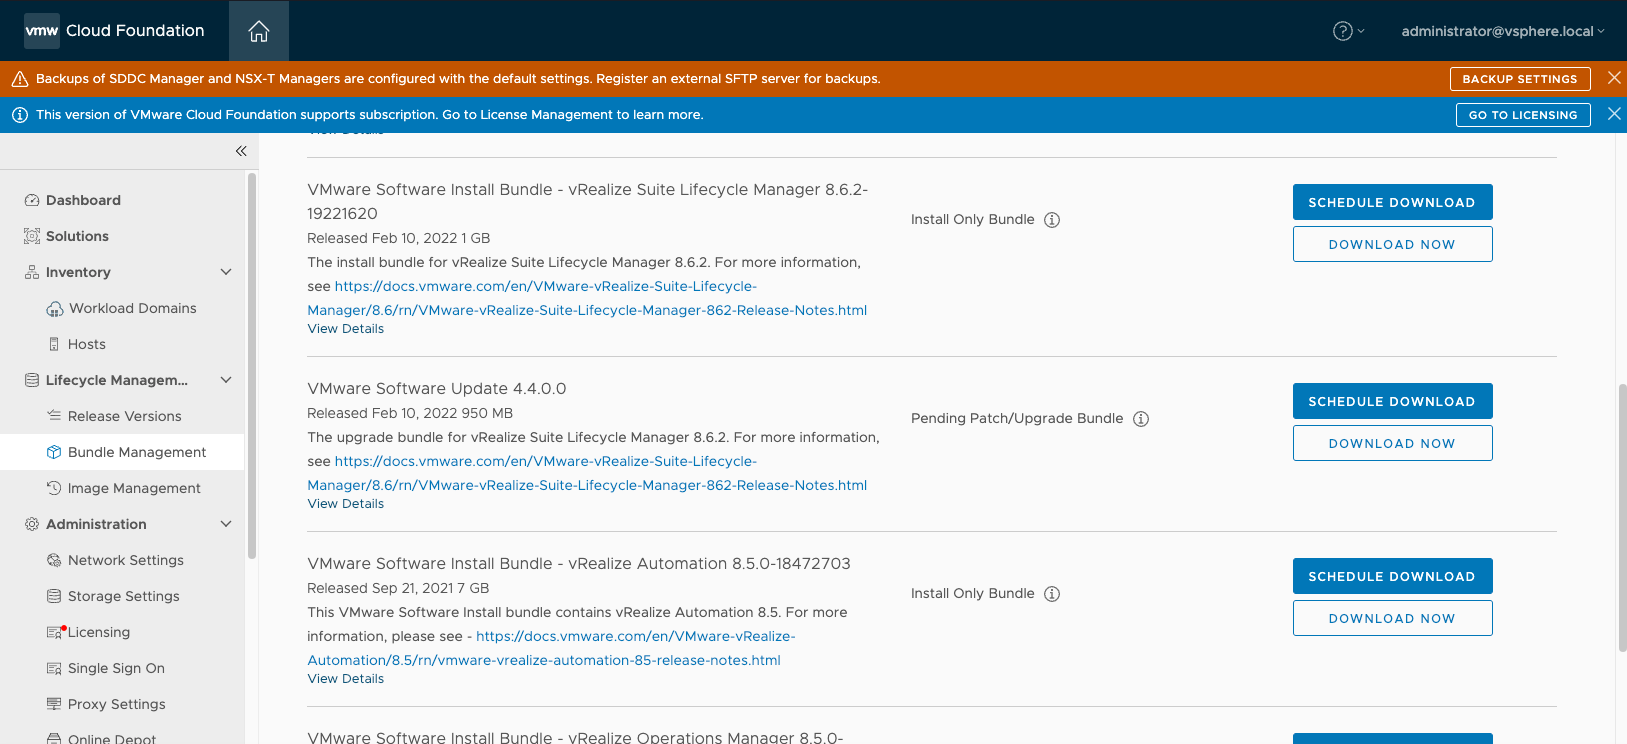Image resolution: width=1627 pixels, height=744 pixels.
Task: Click the Storage Settings icon
Action: pyautogui.click(x=54, y=596)
